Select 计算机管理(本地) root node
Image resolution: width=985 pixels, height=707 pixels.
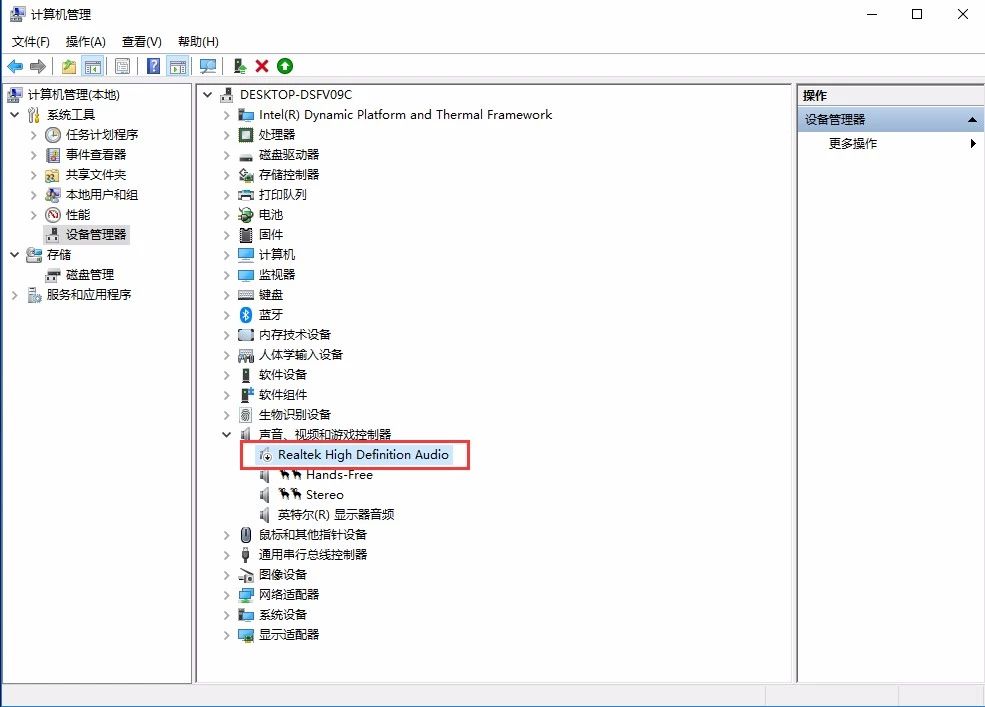[73, 95]
